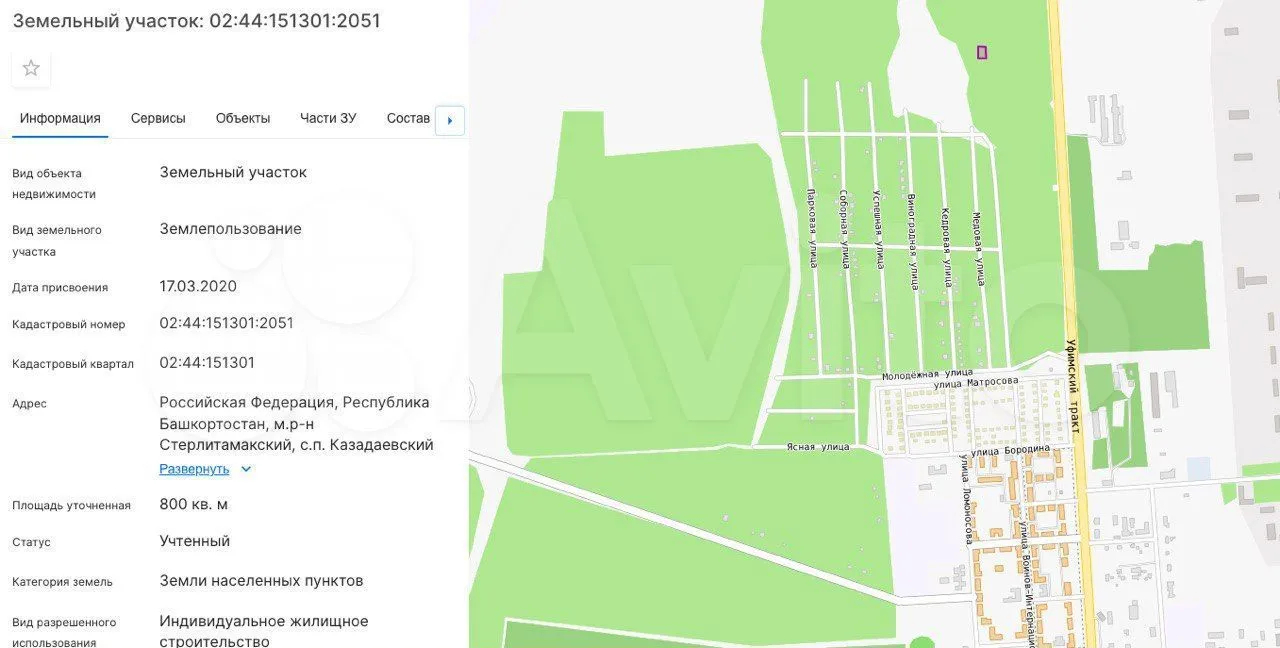
Task: Open the Сервисы tab
Action: (x=158, y=118)
